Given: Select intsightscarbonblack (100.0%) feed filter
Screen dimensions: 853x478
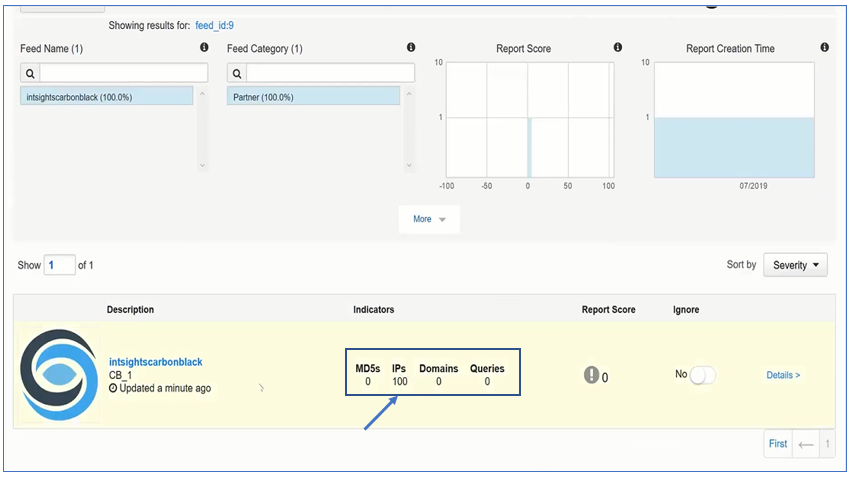Looking at the screenshot, I should pyautogui.click(x=105, y=97).
